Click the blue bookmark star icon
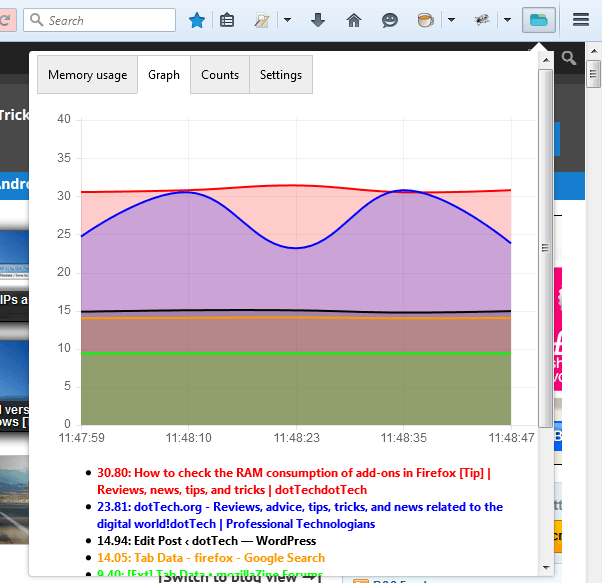 point(197,20)
